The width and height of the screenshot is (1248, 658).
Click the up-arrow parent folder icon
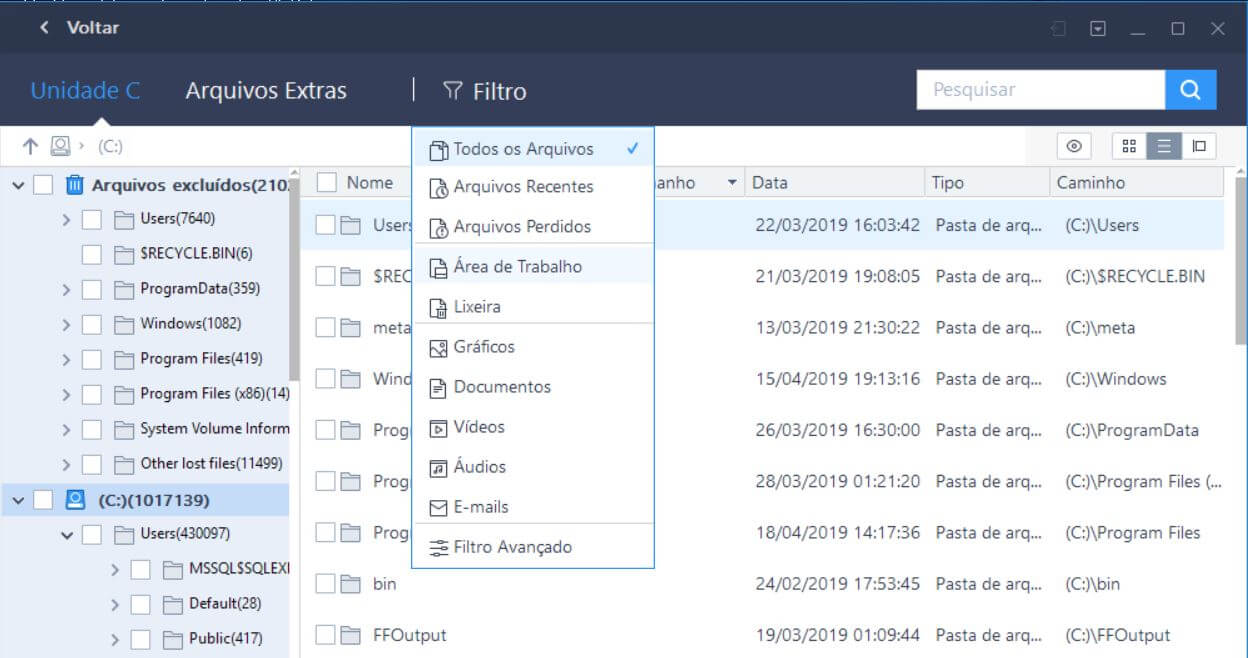click(x=30, y=147)
